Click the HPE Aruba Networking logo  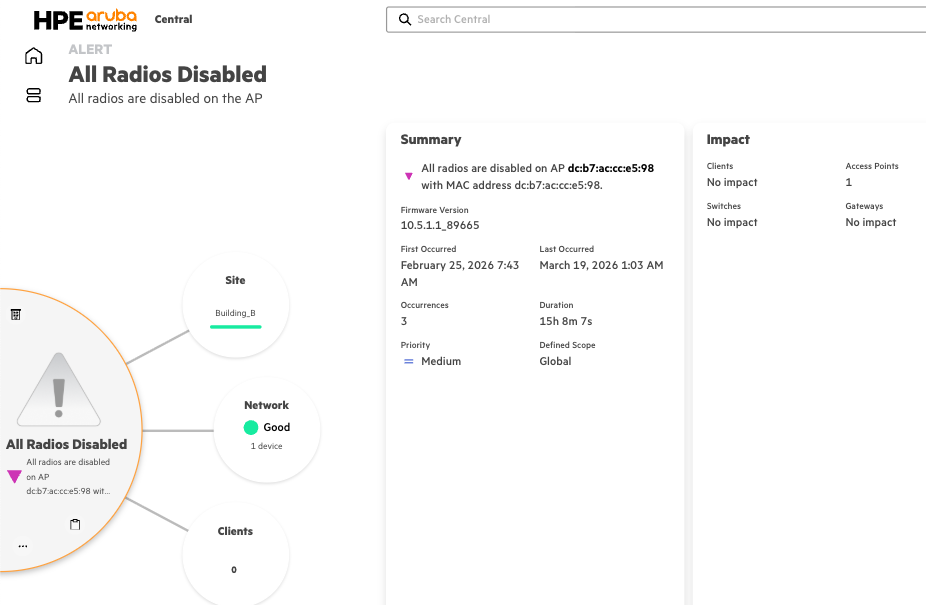click(85, 19)
